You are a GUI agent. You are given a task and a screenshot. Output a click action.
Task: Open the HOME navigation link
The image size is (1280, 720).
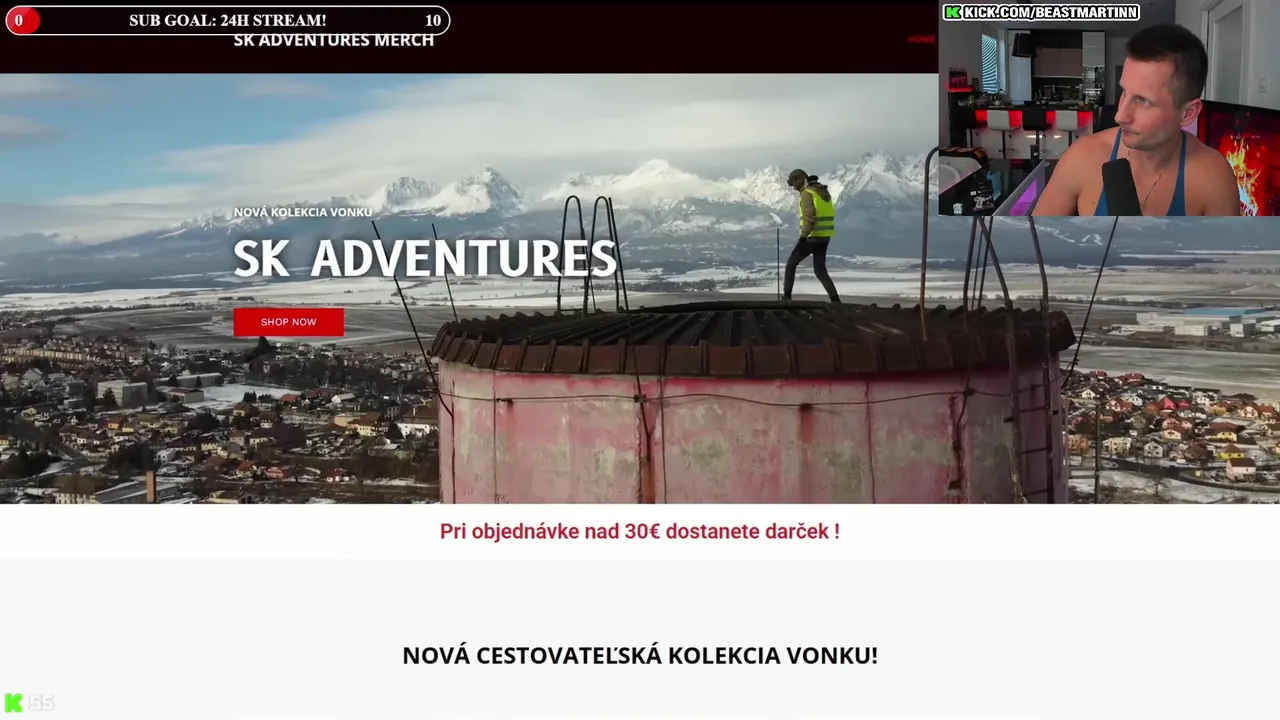point(921,39)
